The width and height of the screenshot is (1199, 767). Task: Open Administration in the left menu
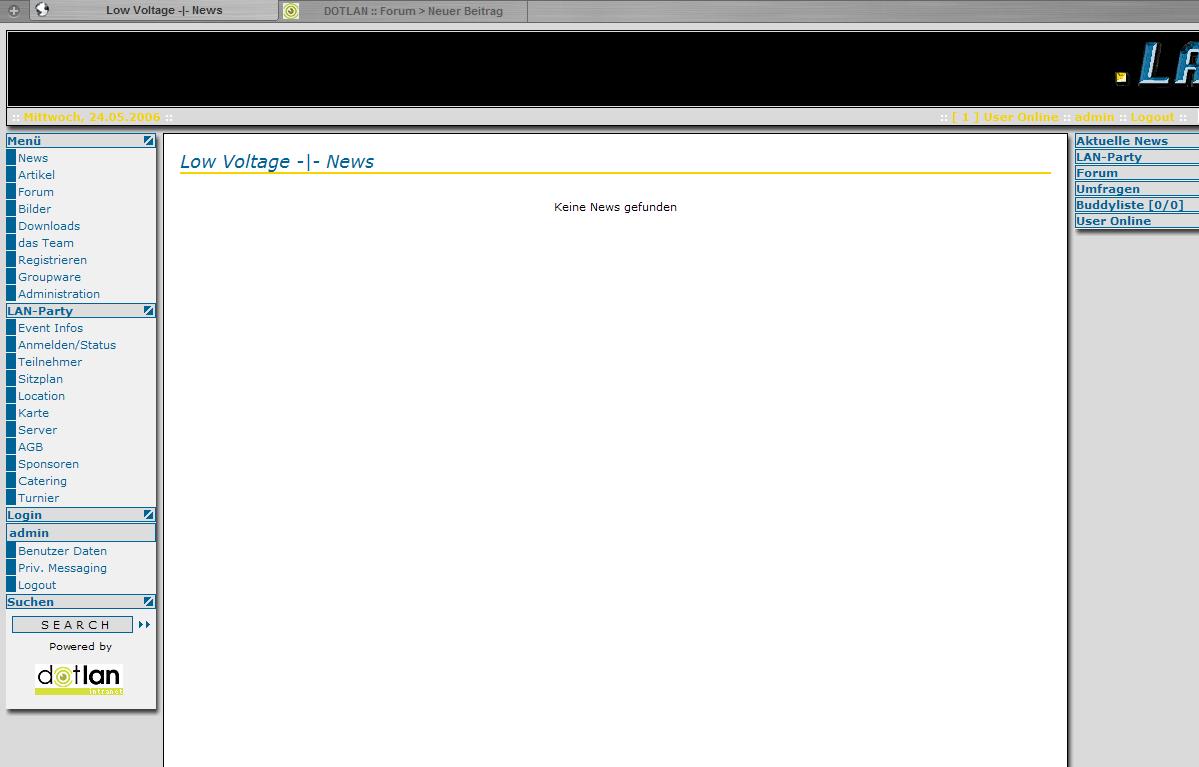tap(59, 294)
